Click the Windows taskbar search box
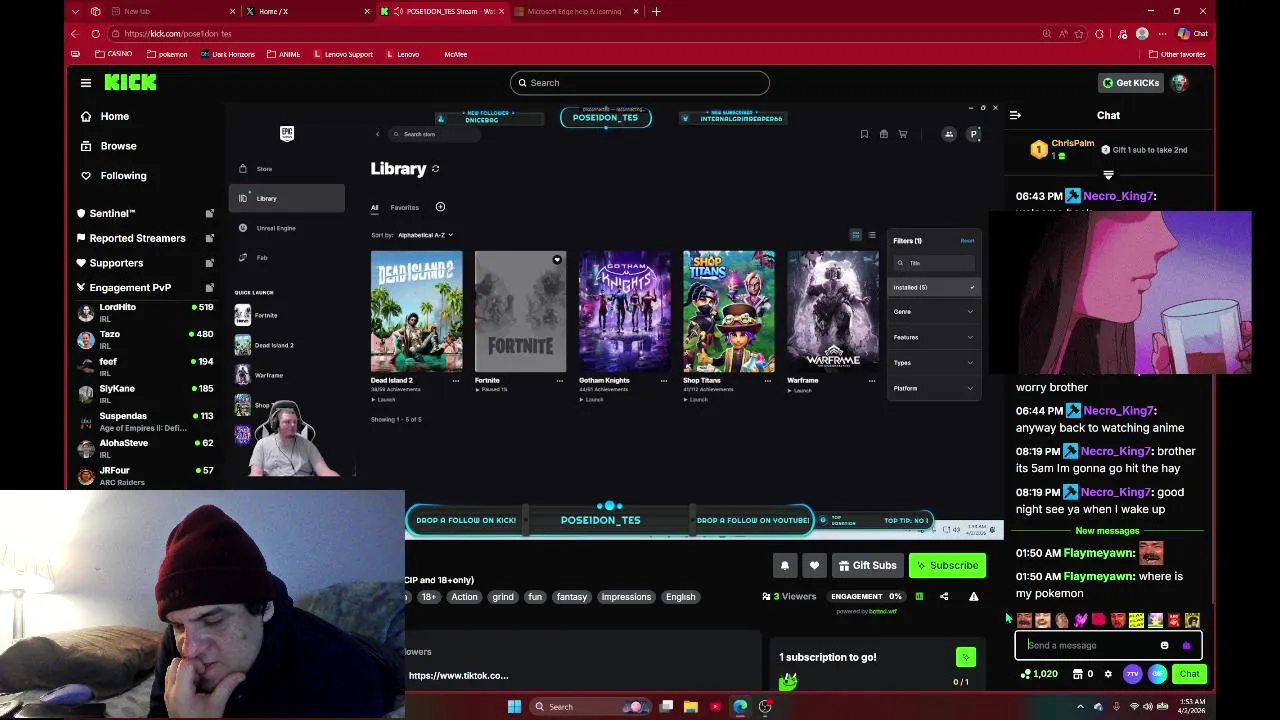1280x720 pixels. coord(590,707)
